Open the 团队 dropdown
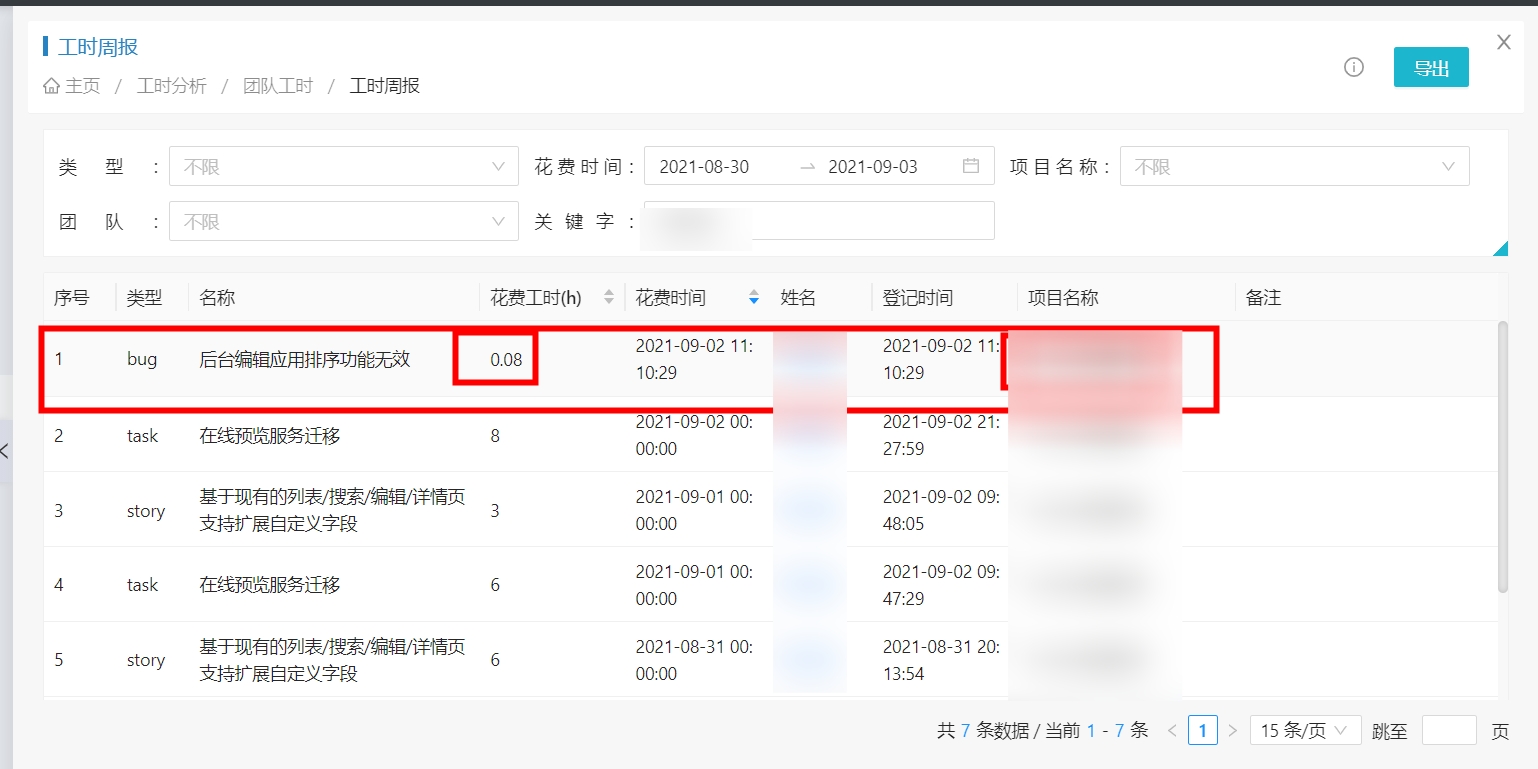The height and width of the screenshot is (769, 1538). 344,221
